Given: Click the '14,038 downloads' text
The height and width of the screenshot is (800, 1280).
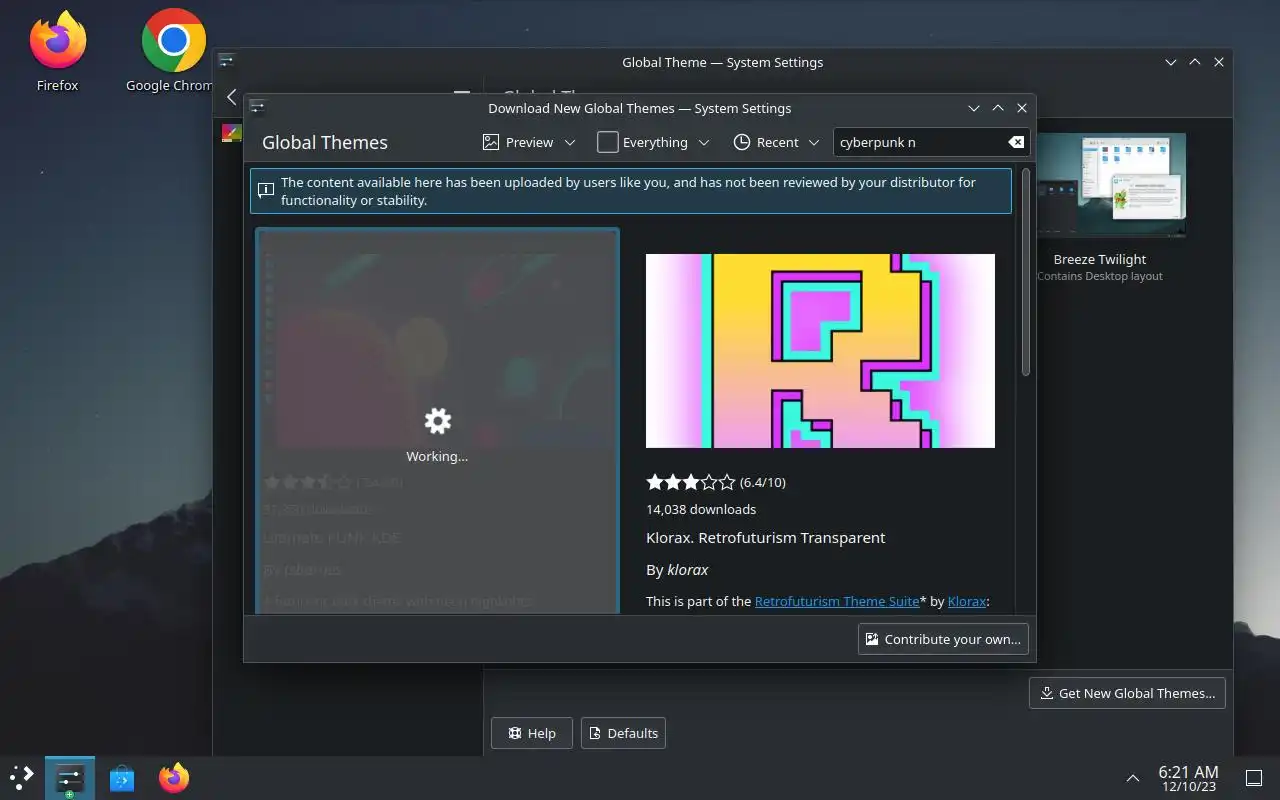Looking at the screenshot, I should coord(701,509).
